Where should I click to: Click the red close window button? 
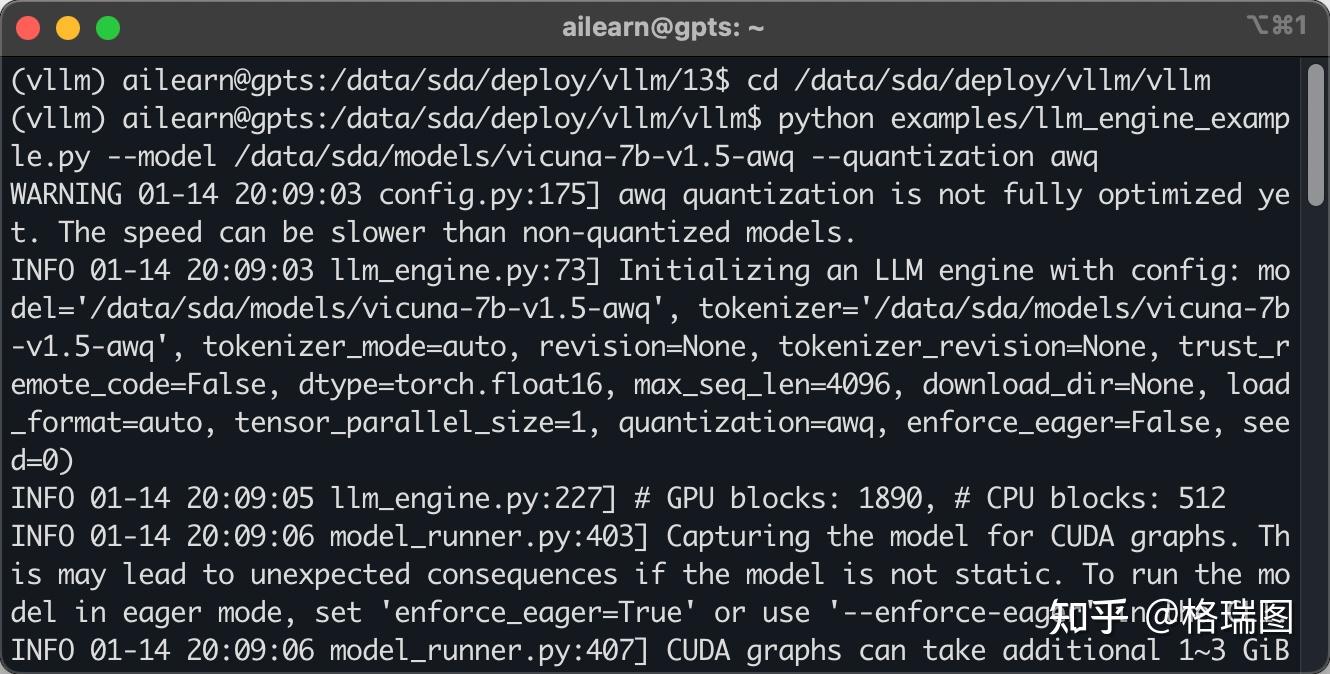(28, 28)
